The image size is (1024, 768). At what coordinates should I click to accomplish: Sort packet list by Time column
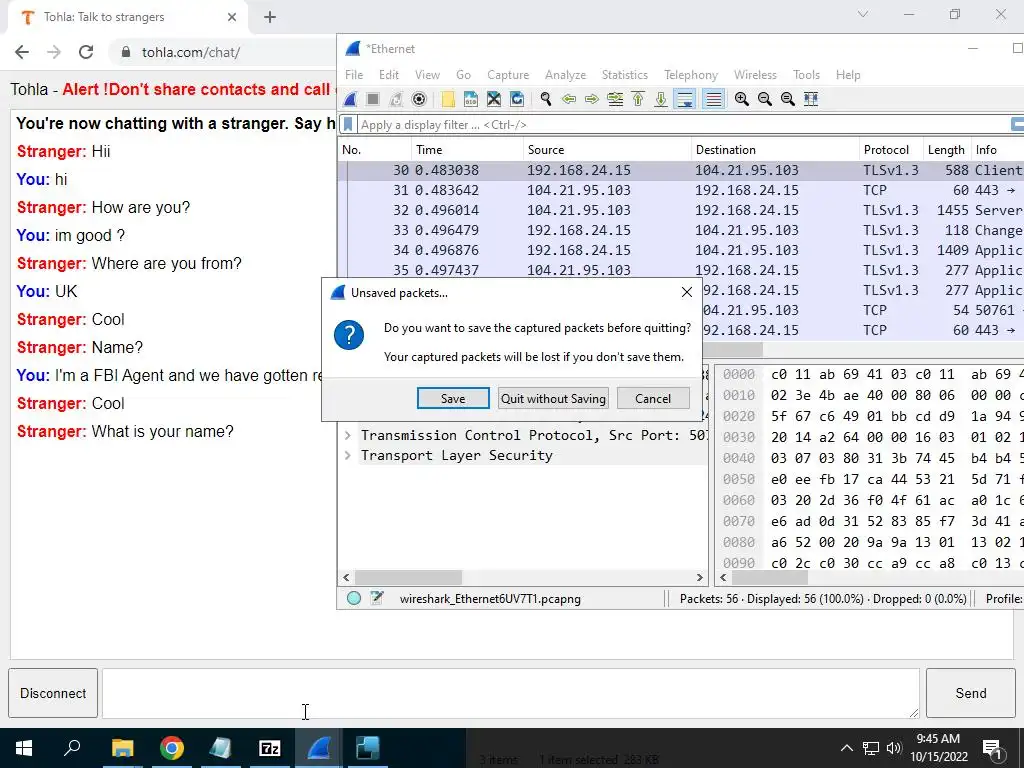pyautogui.click(x=466, y=150)
